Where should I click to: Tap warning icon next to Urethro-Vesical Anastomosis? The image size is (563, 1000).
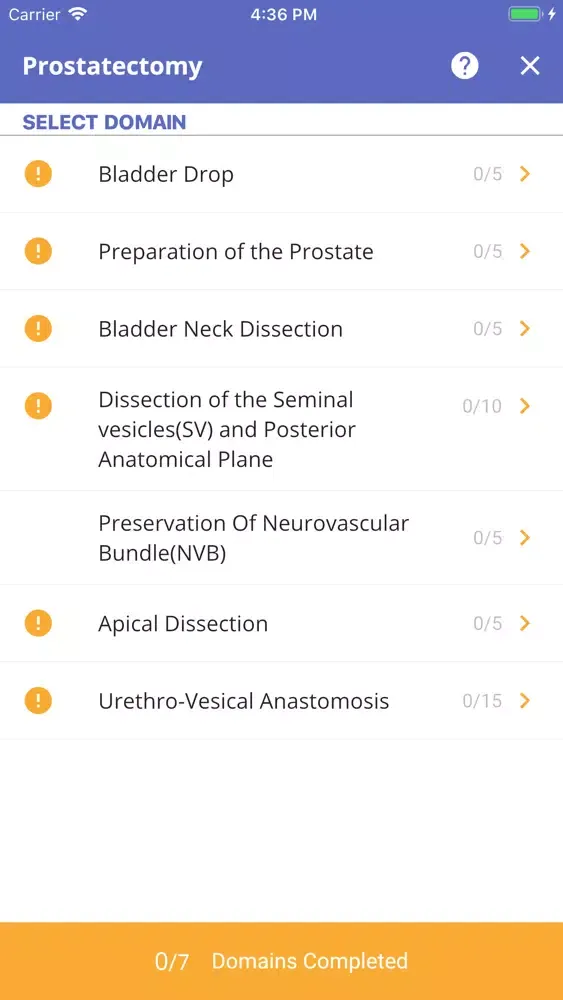[x=38, y=701]
